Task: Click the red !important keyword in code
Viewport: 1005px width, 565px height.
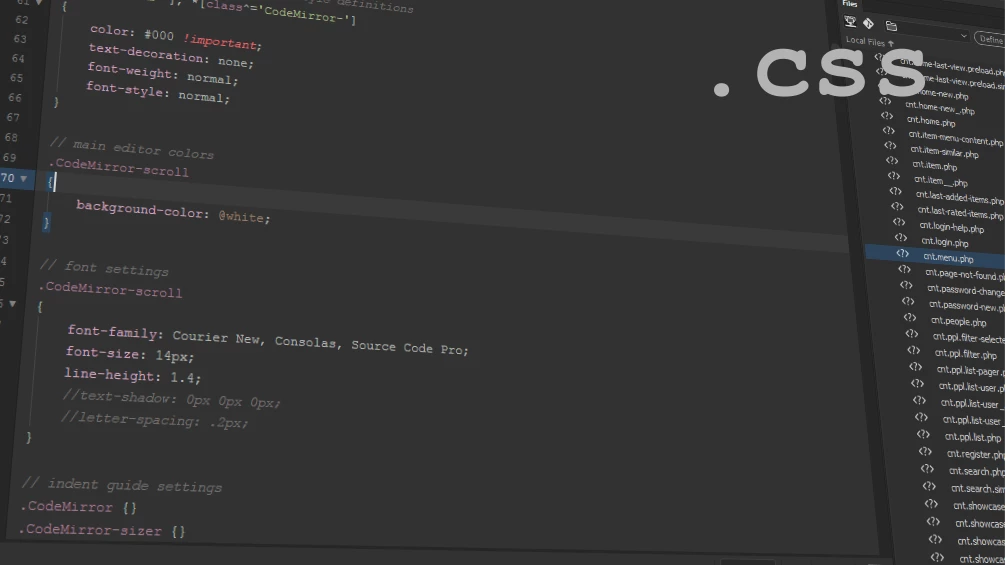Action: tap(222, 42)
